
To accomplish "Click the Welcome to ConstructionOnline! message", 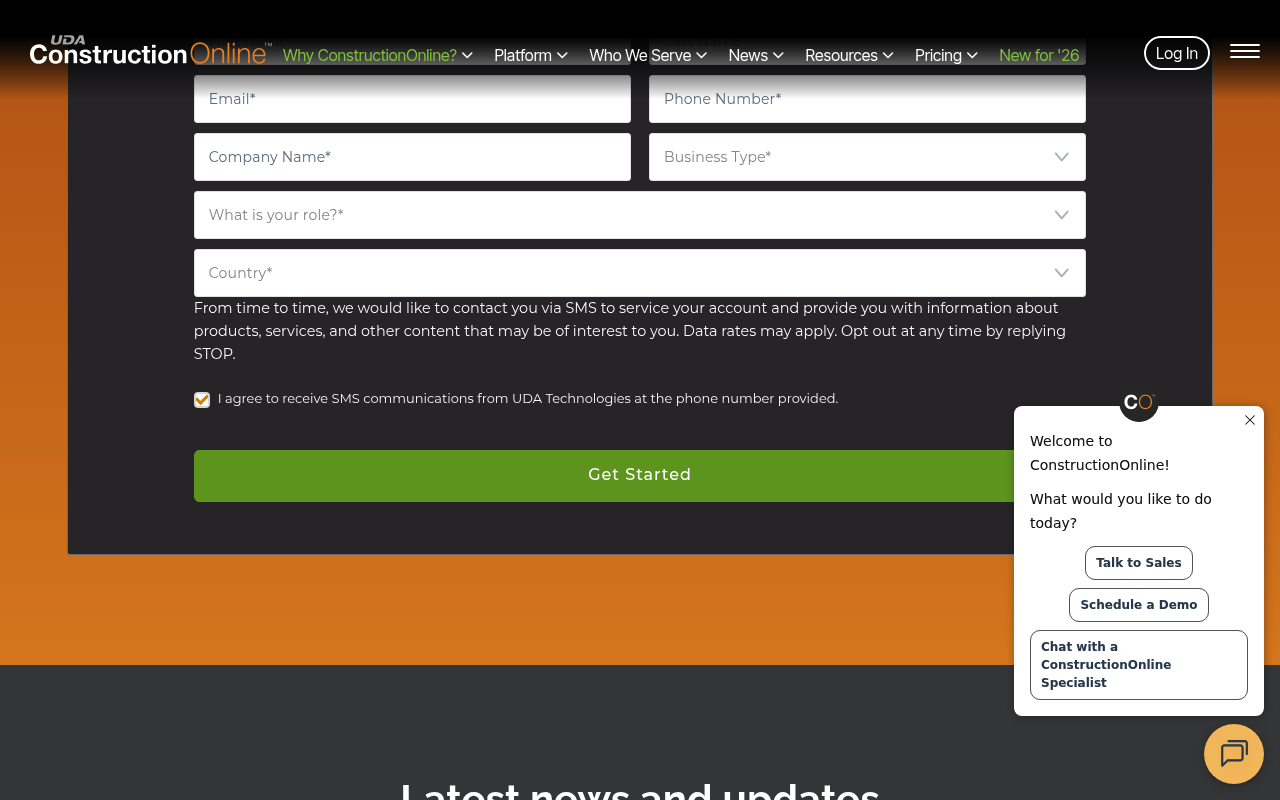I will coord(1099,453).
